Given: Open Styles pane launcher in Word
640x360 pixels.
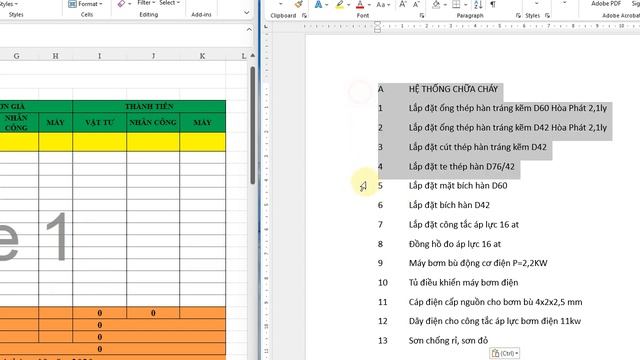Looking at the screenshot, I should (x=547, y=16).
